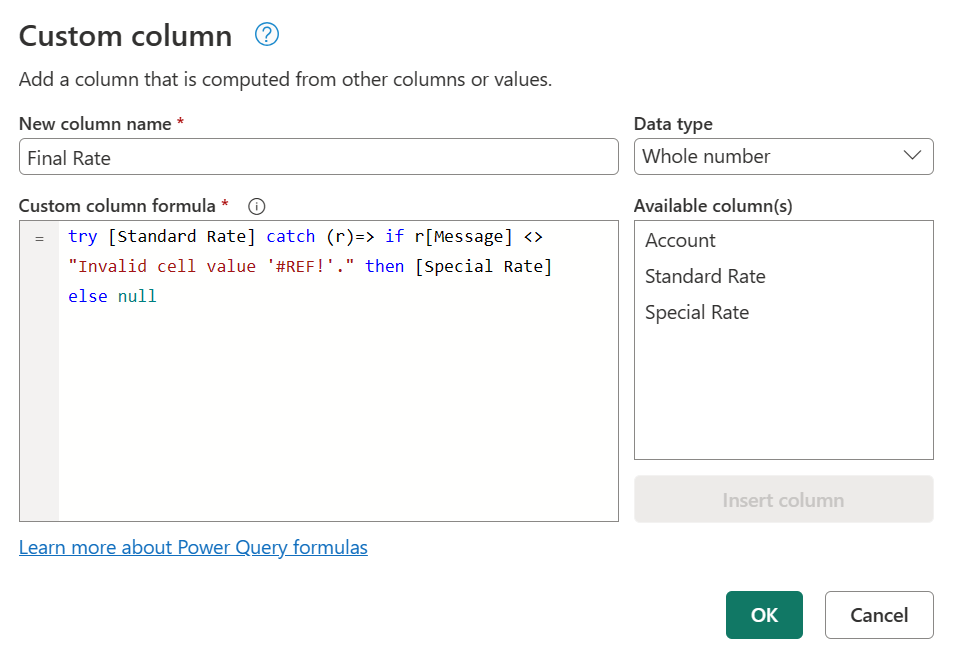Click the info icon beside Custom column formula
The image size is (959, 664).
[256, 205]
